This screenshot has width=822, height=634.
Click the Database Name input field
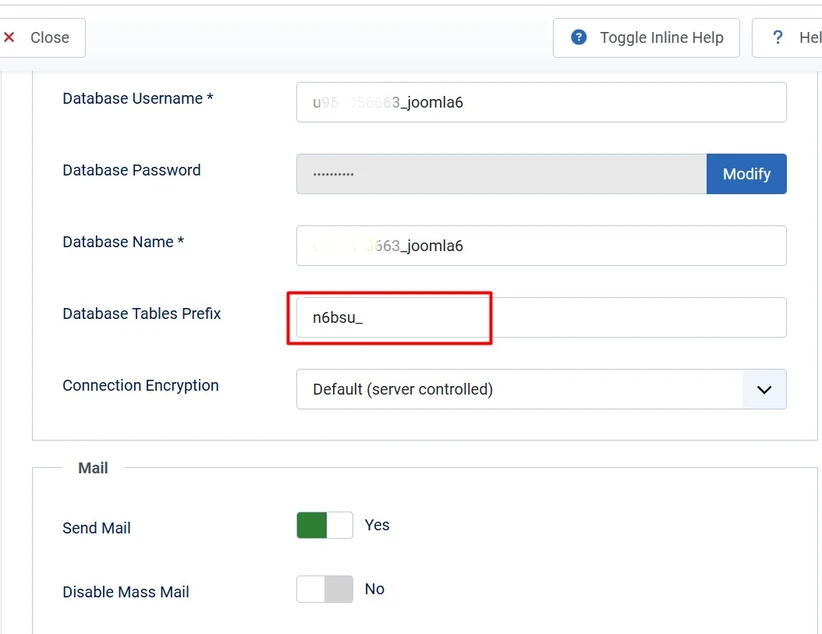coord(541,245)
